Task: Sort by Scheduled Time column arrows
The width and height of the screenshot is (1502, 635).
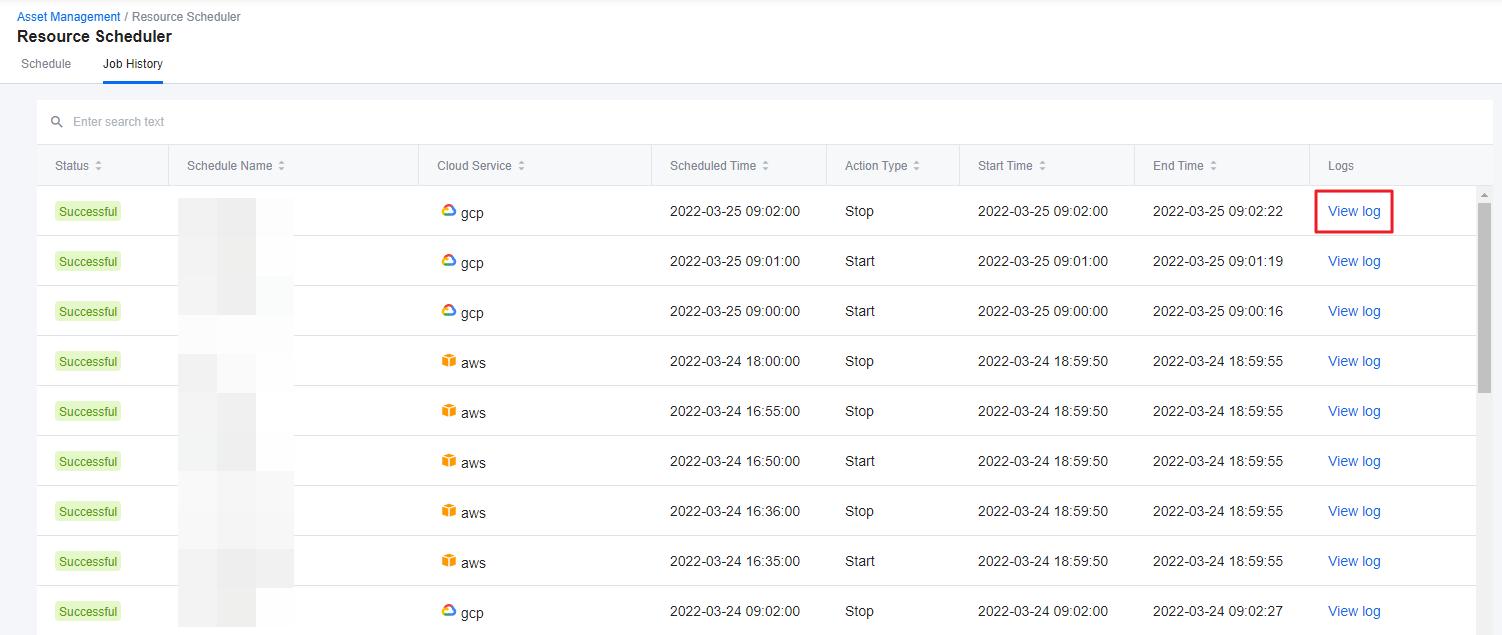Action: click(x=765, y=166)
